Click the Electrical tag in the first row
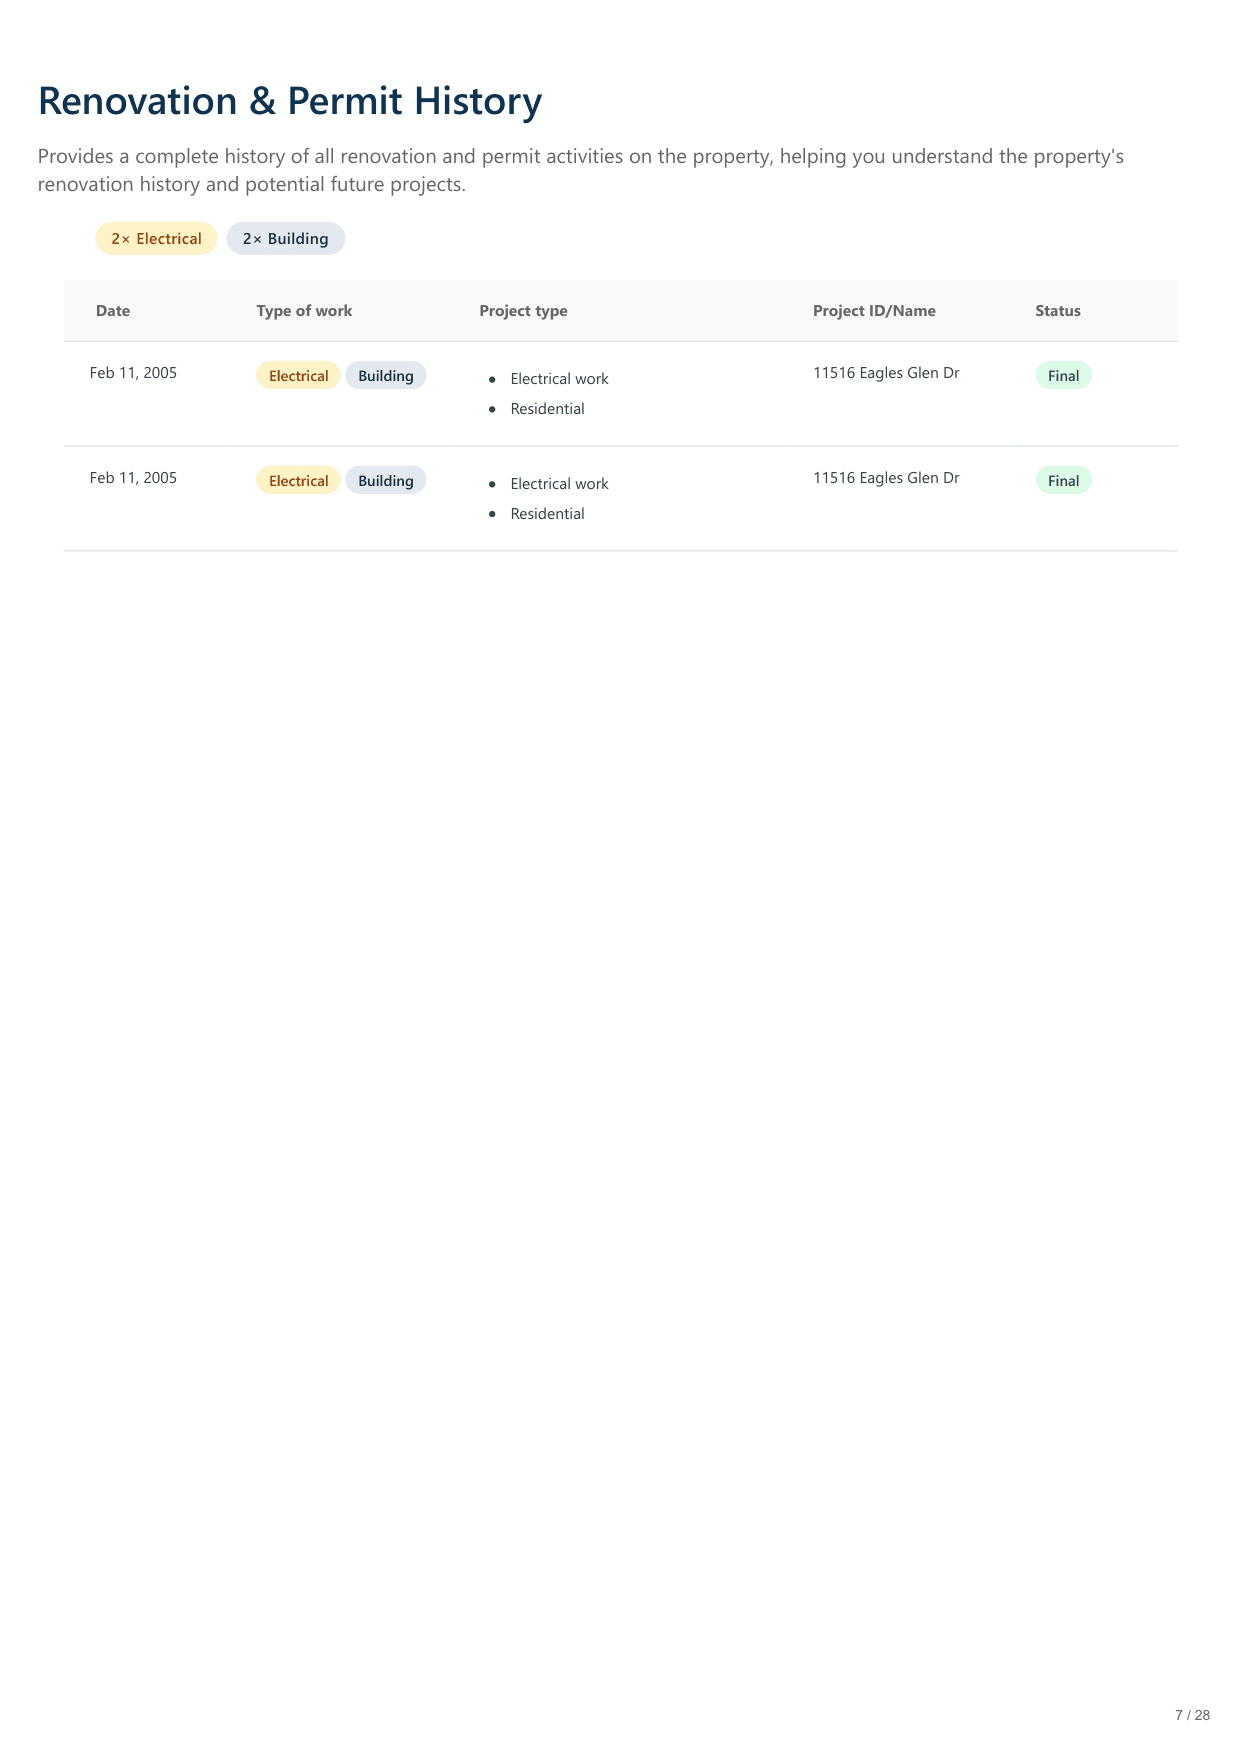The width and height of the screenshot is (1242, 1754). [298, 376]
